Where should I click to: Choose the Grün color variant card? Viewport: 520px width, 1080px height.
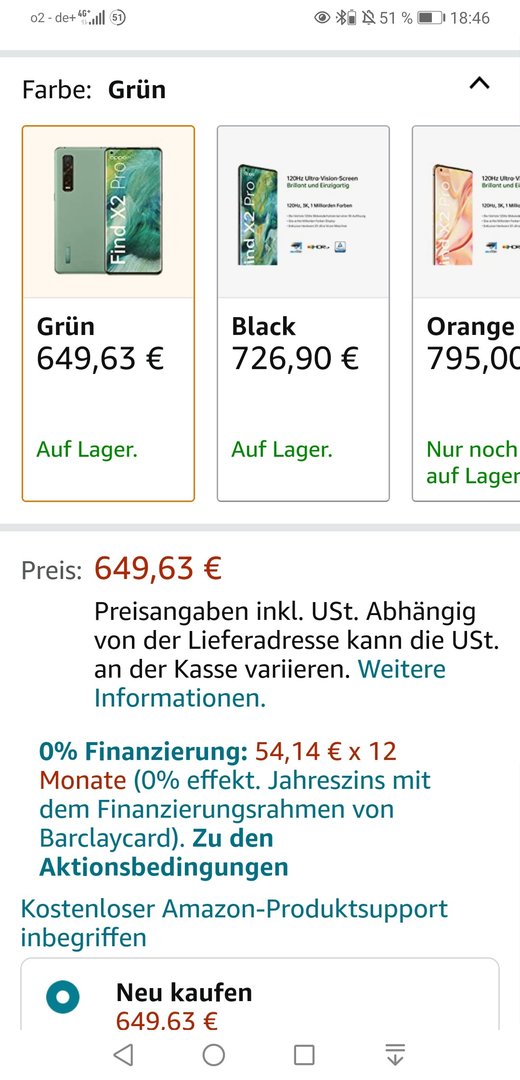[108, 313]
